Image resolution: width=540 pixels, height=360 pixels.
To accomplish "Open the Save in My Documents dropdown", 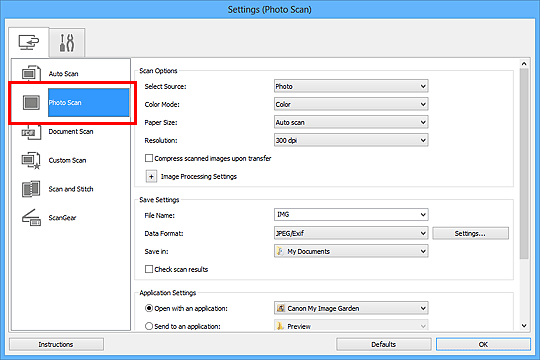I will 351,251.
